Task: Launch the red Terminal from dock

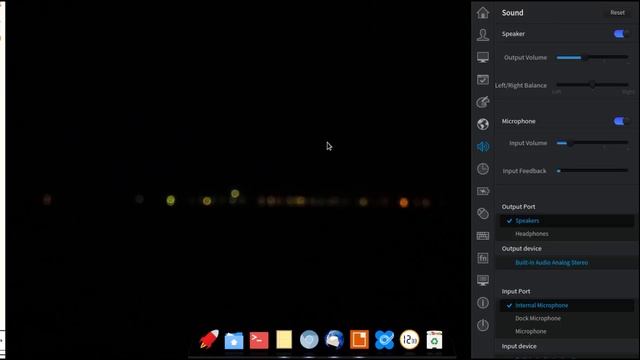Action: pos(259,340)
